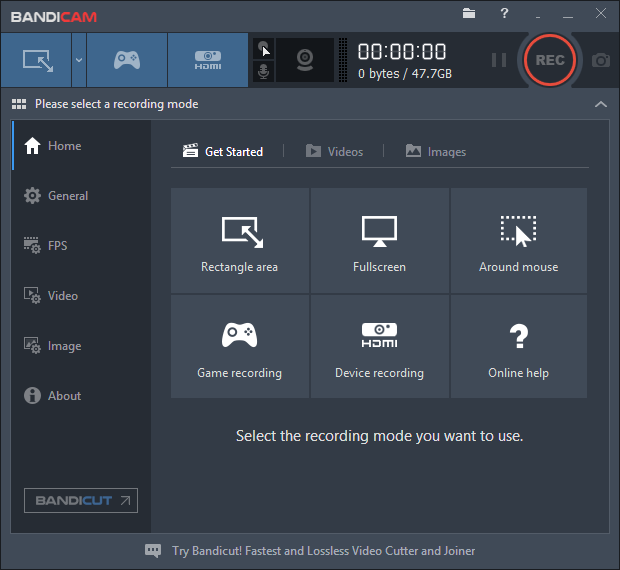Toggle the microphone recording icon
620x570 pixels.
[x=263, y=72]
